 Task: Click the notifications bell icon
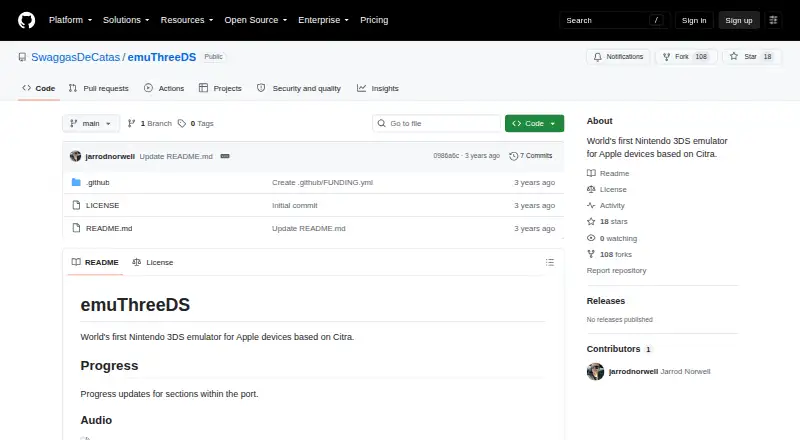[x=597, y=57]
